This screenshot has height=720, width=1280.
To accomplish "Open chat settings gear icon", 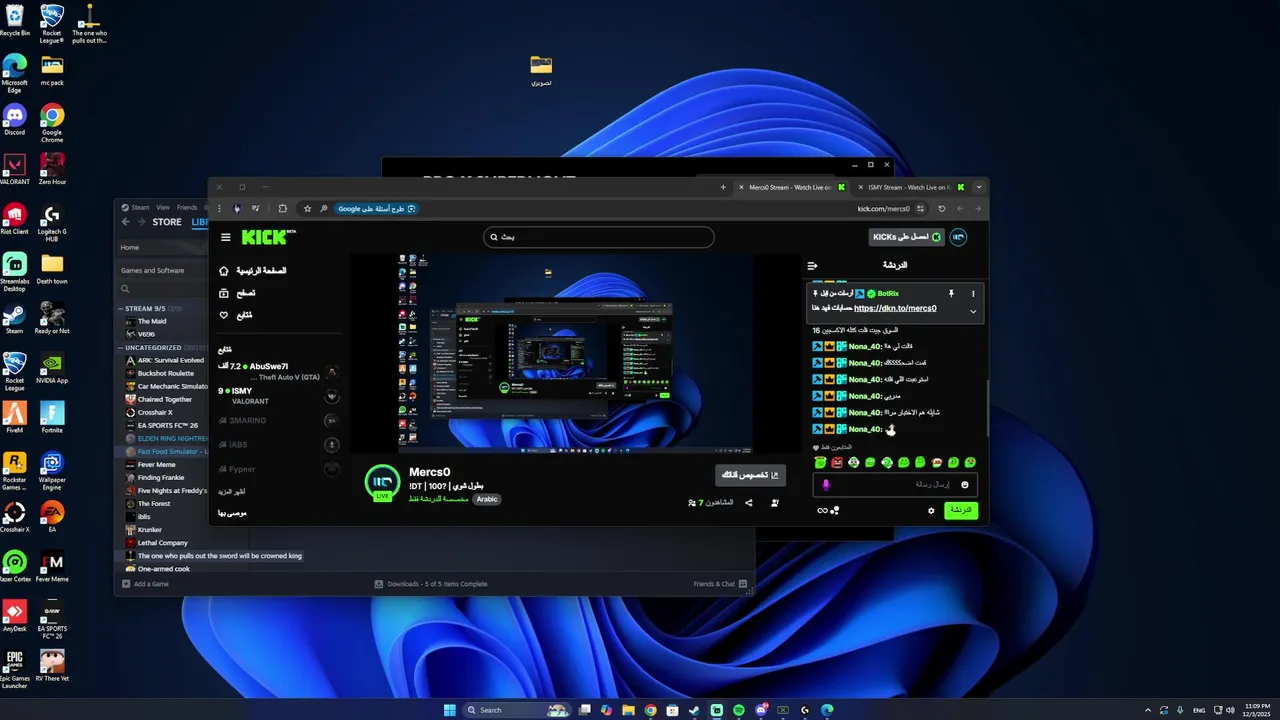I will point(931,510).
